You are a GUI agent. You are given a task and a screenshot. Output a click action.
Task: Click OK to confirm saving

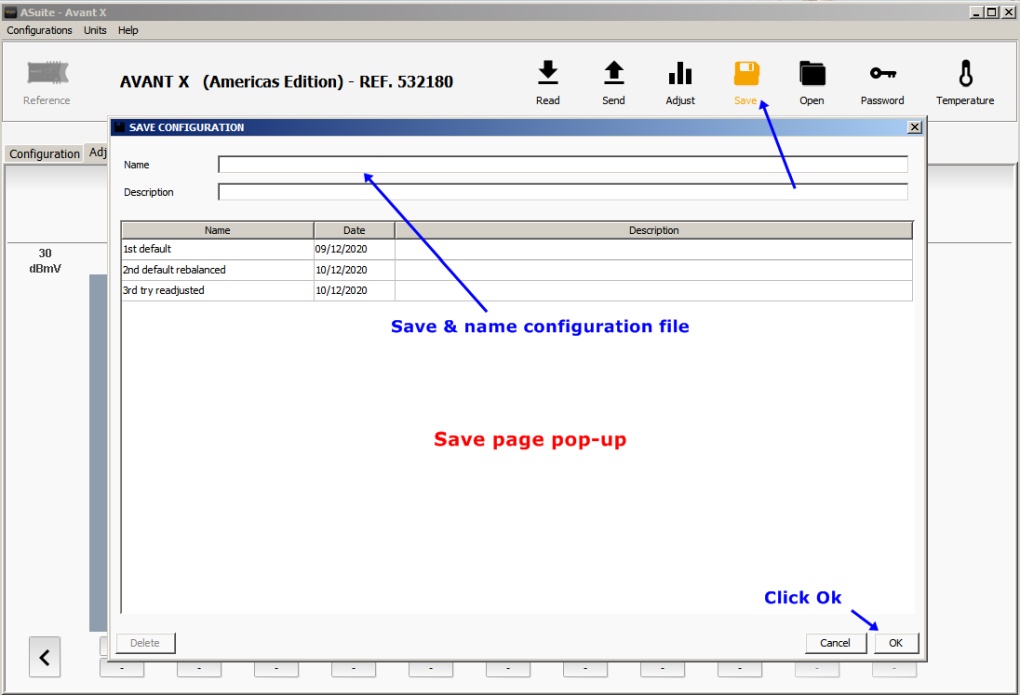click(896, 643)
